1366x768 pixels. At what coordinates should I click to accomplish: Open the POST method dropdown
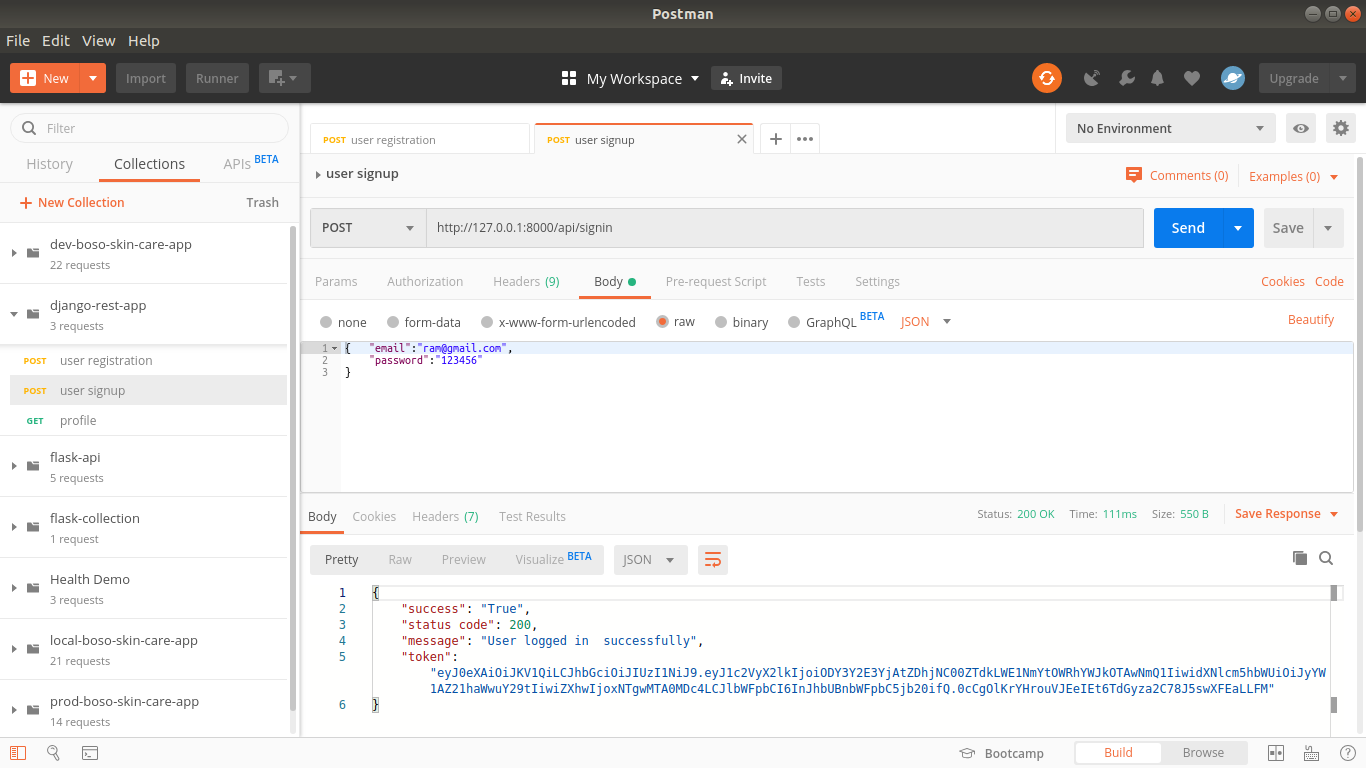(x=368, y=228)
